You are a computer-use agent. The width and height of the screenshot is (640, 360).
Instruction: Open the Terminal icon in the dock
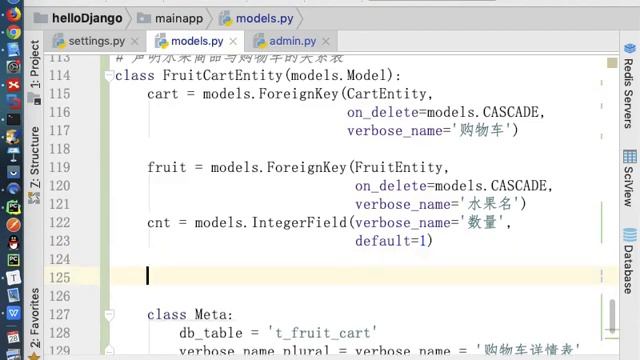13,119
